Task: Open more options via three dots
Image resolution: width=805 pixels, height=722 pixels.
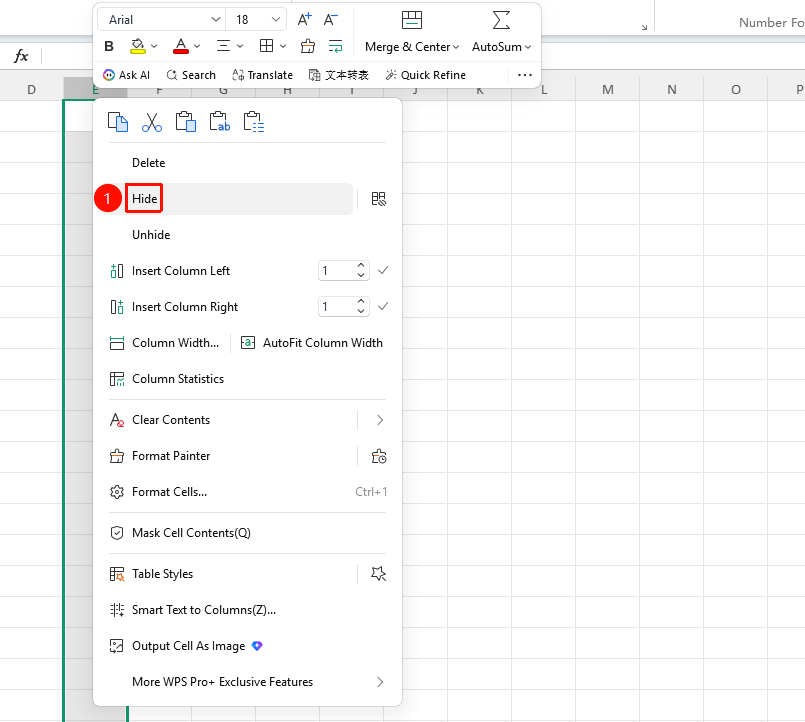Action: [x=525, y=75]
